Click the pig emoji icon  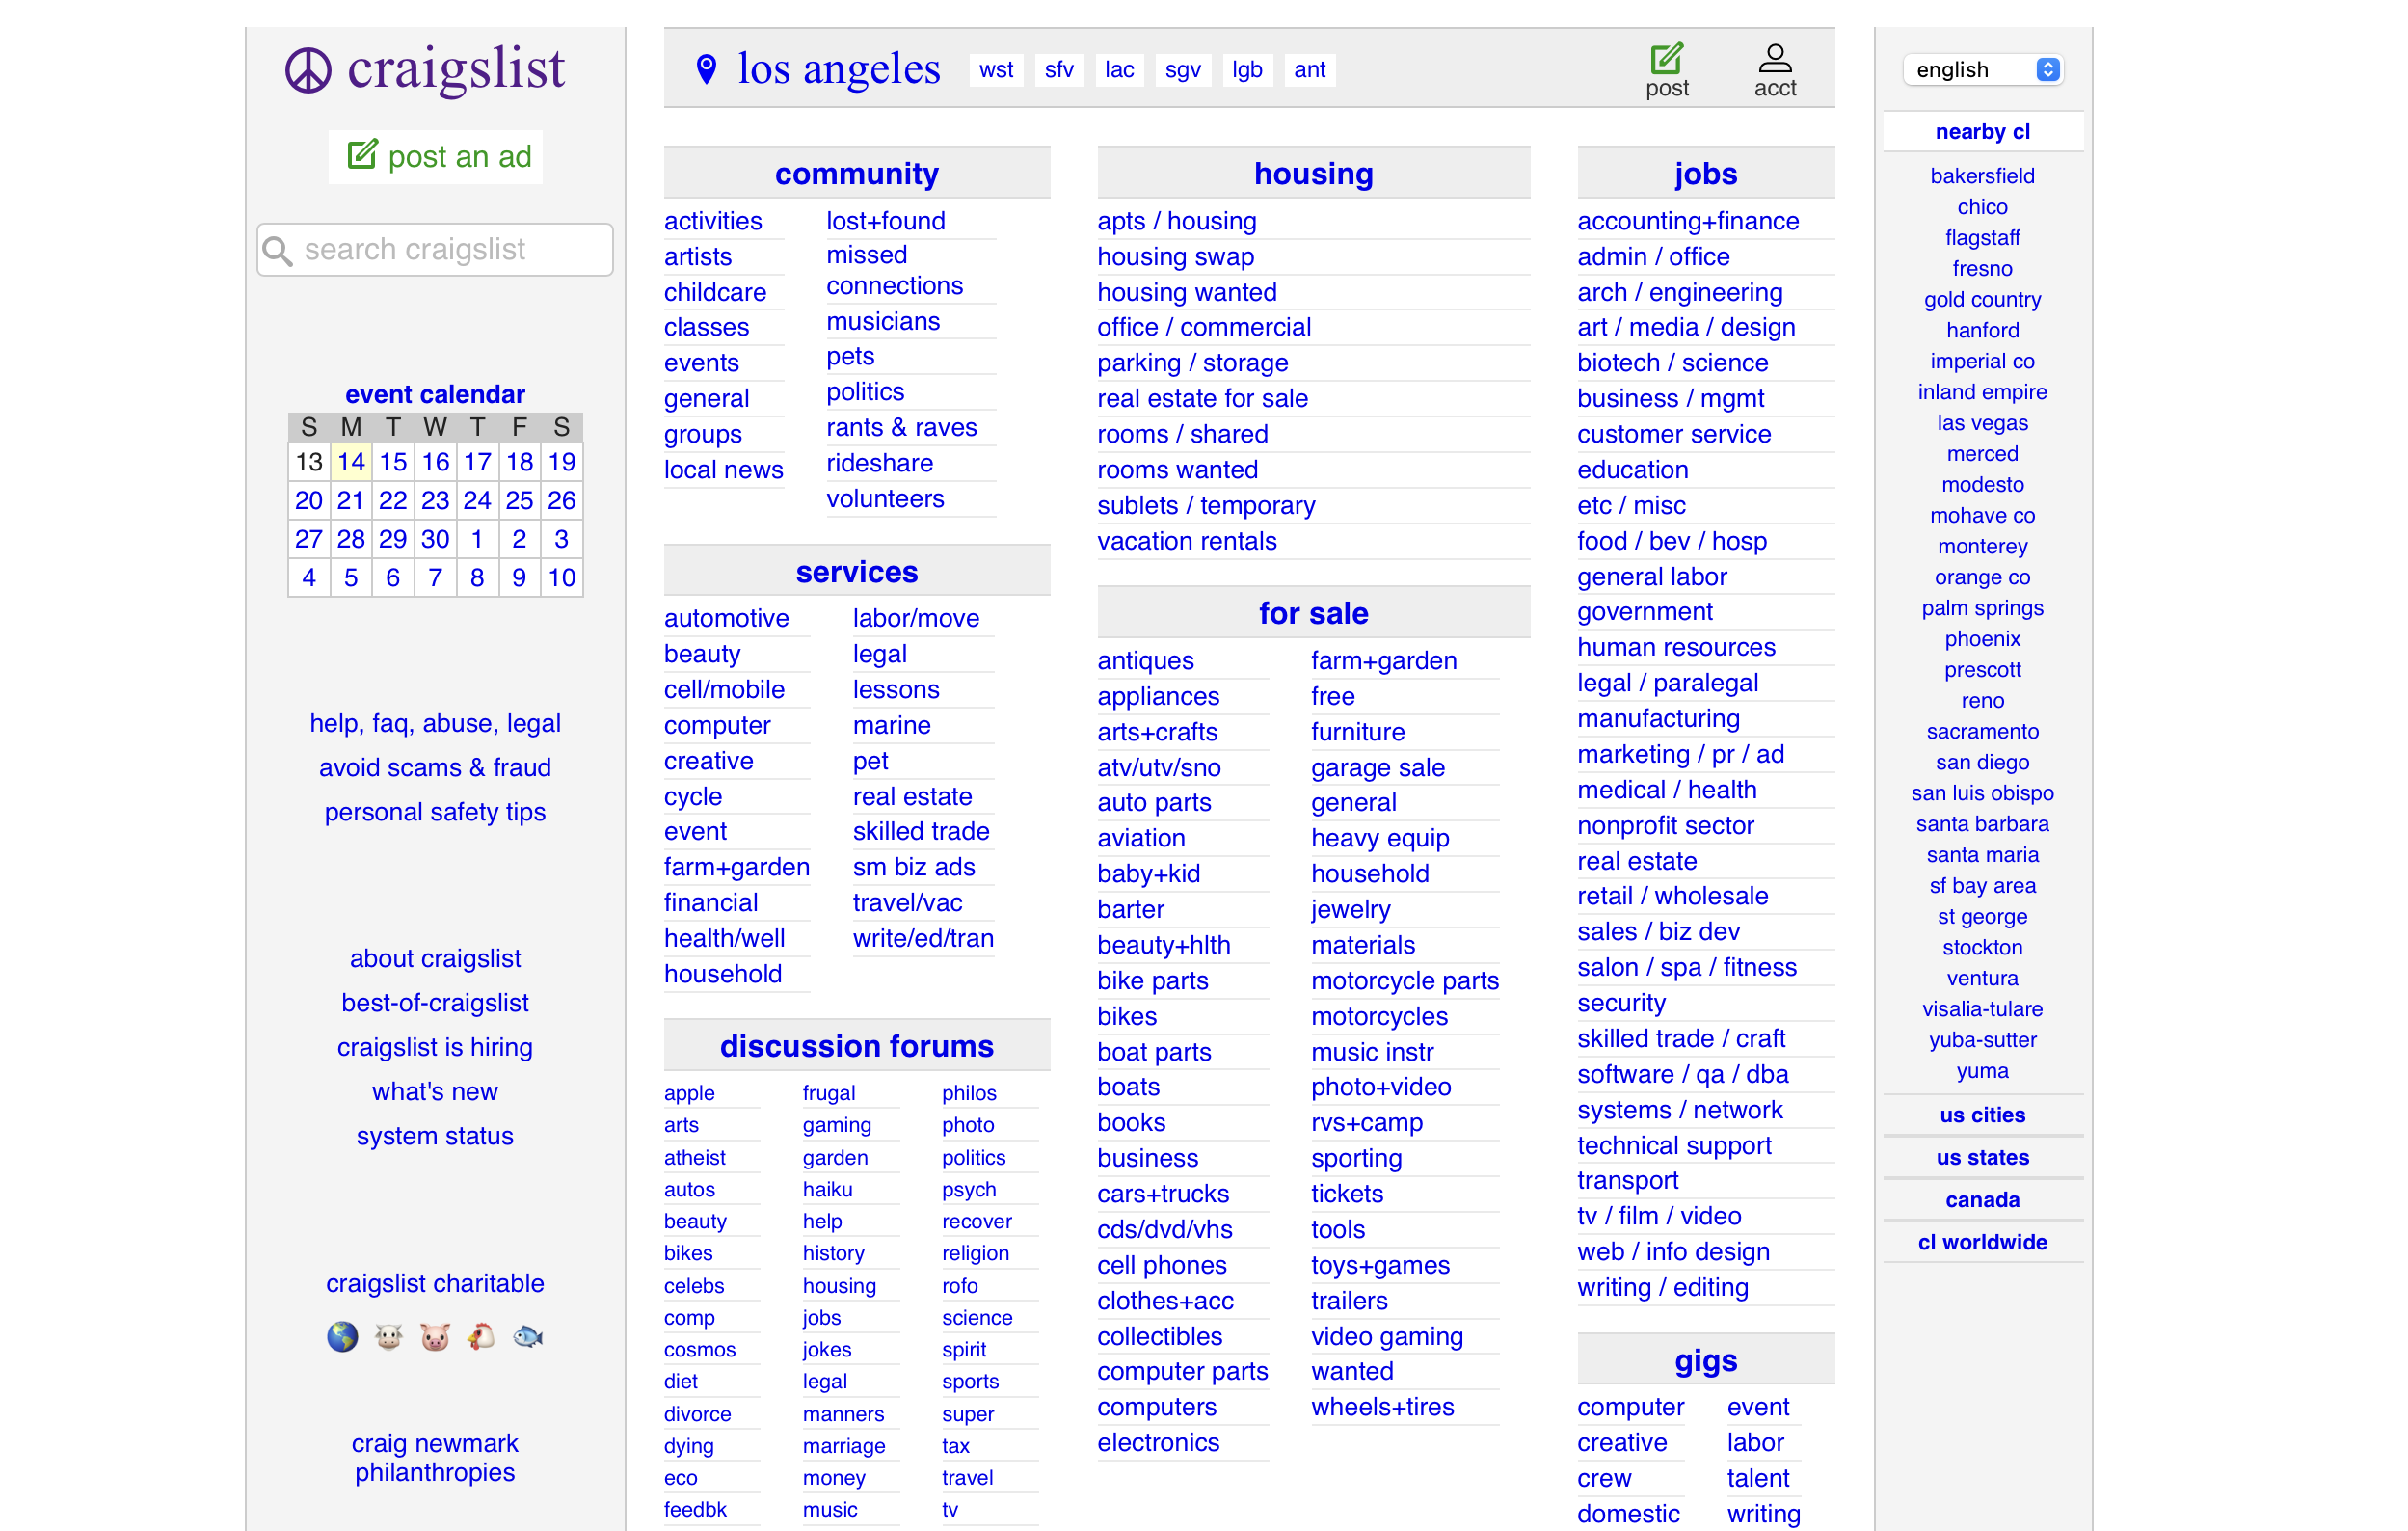[x=435, y=1336]
